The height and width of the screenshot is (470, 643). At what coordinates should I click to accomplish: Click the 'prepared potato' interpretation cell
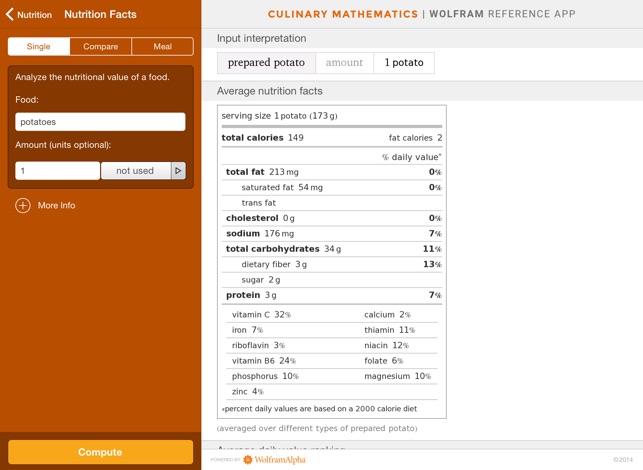click(x=267, y=63)
